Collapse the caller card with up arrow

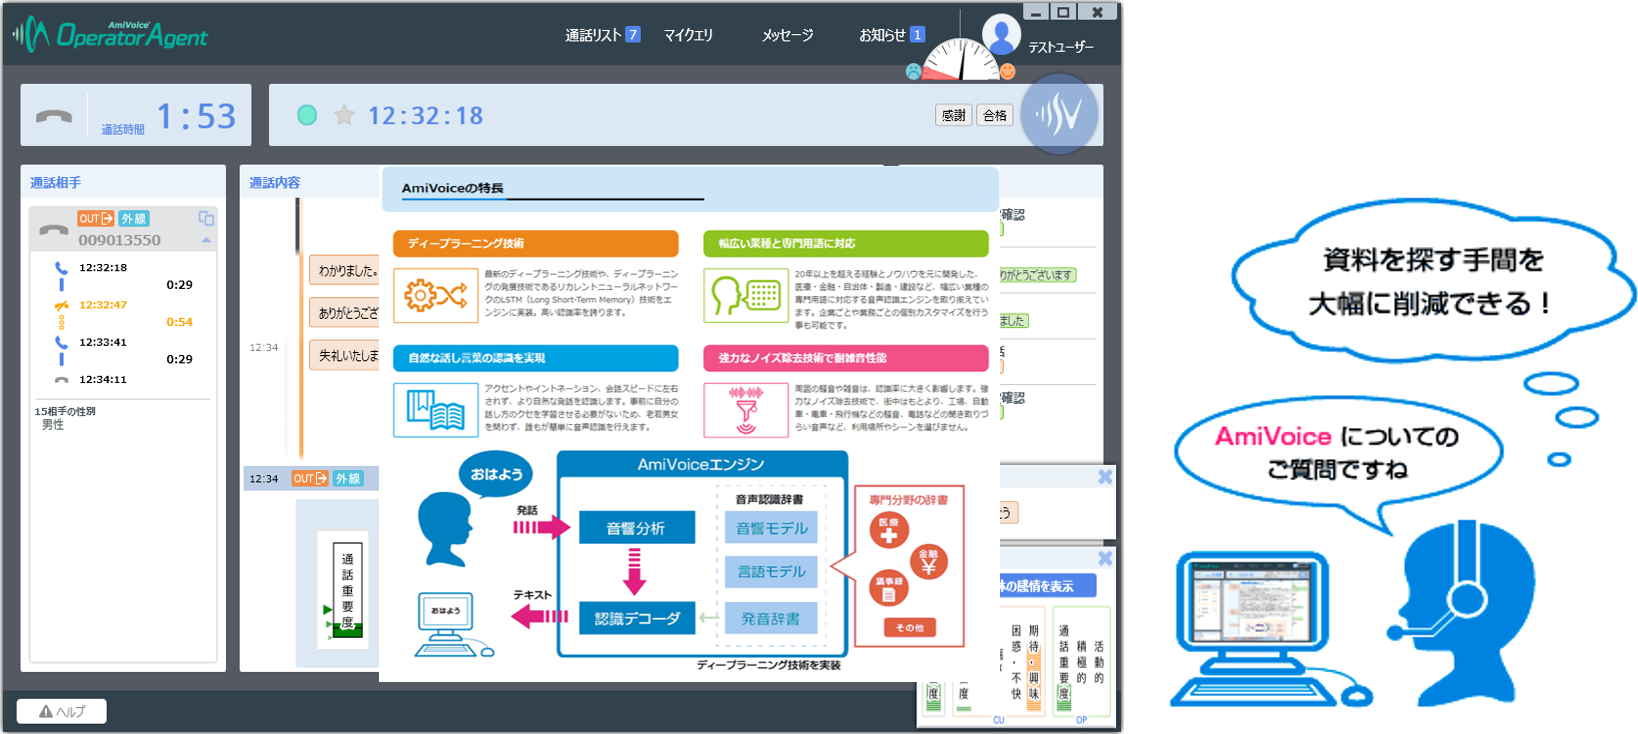tap(206, 240)
